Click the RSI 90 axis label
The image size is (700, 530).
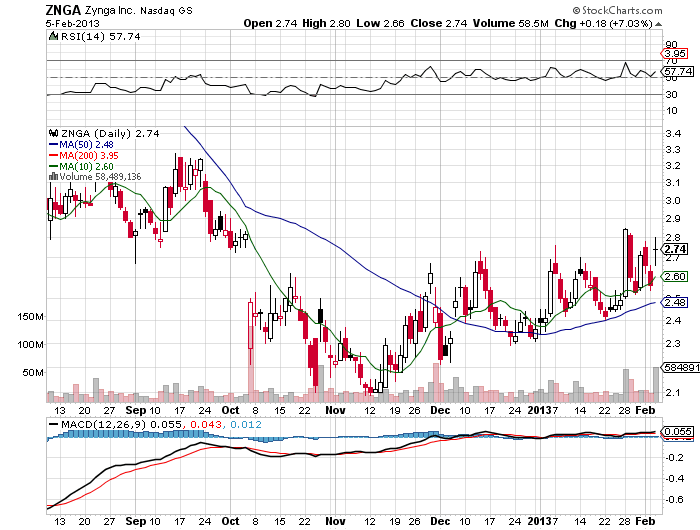[x=671, y=44]
